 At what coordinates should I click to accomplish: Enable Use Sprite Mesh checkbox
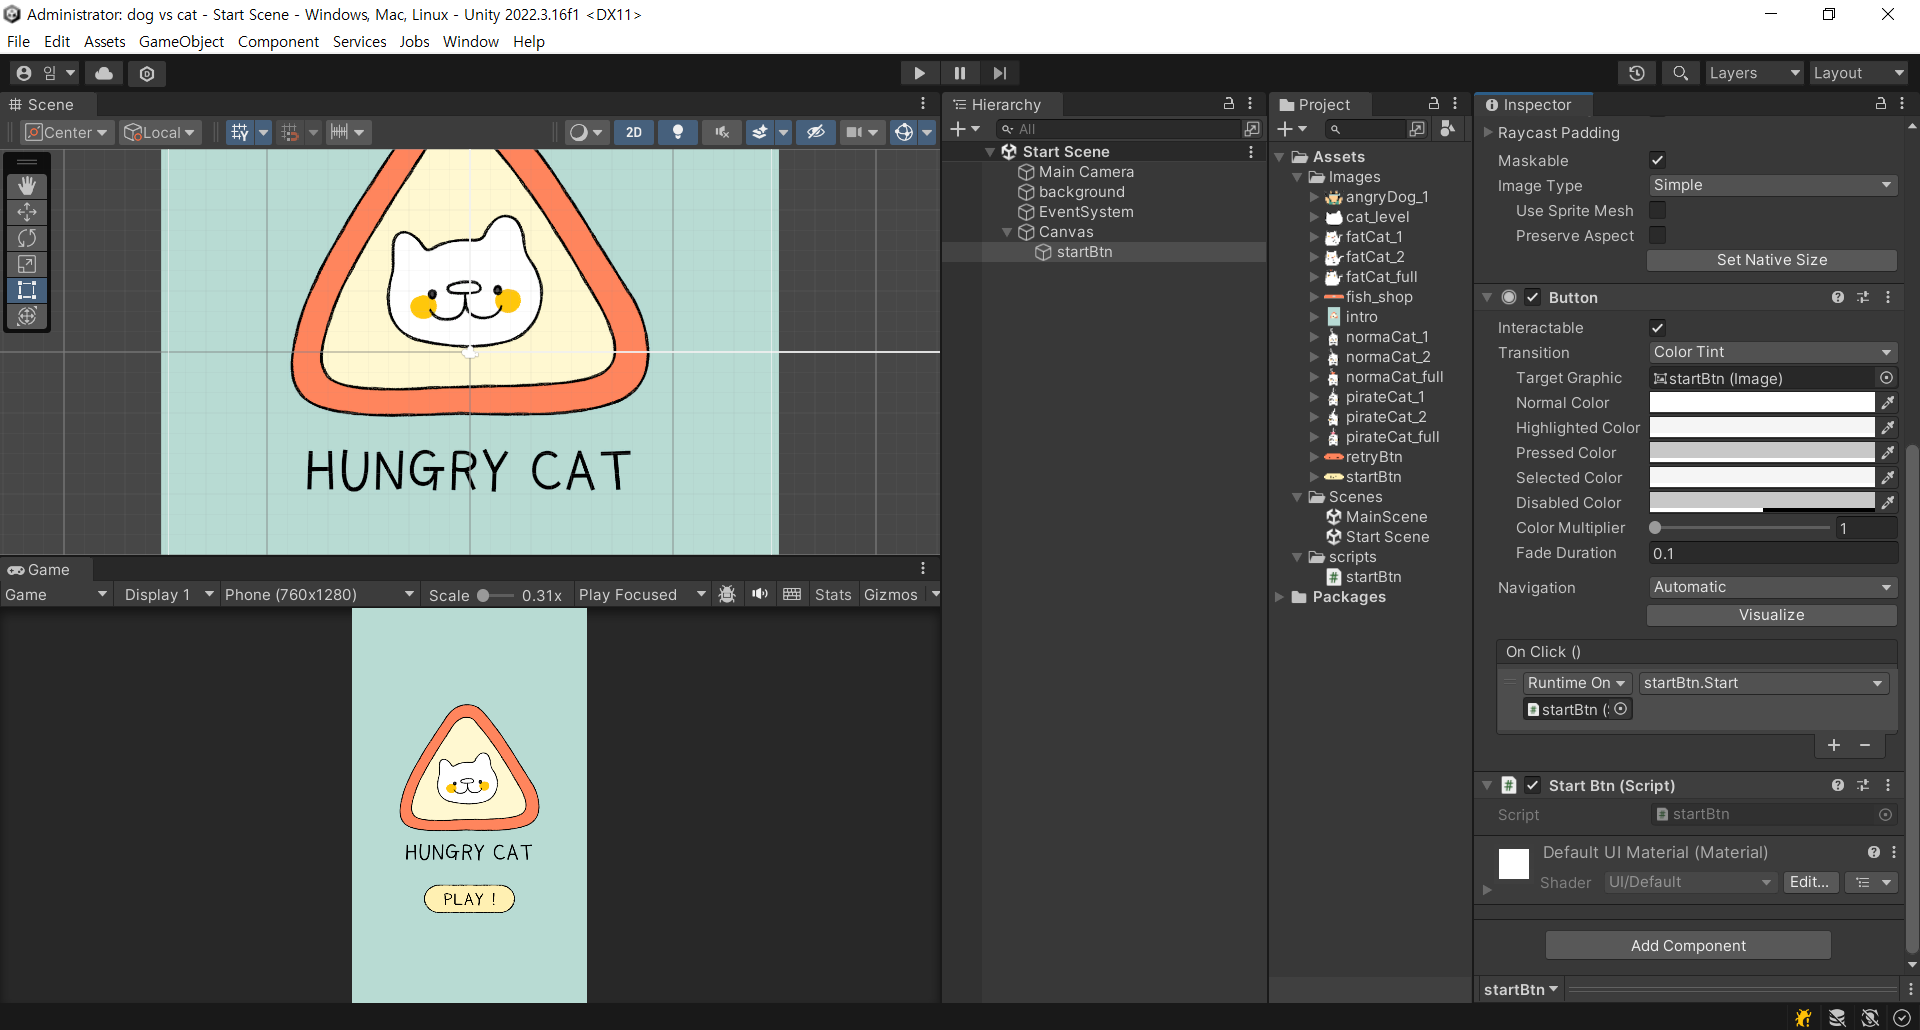[x=1658, y=210]
